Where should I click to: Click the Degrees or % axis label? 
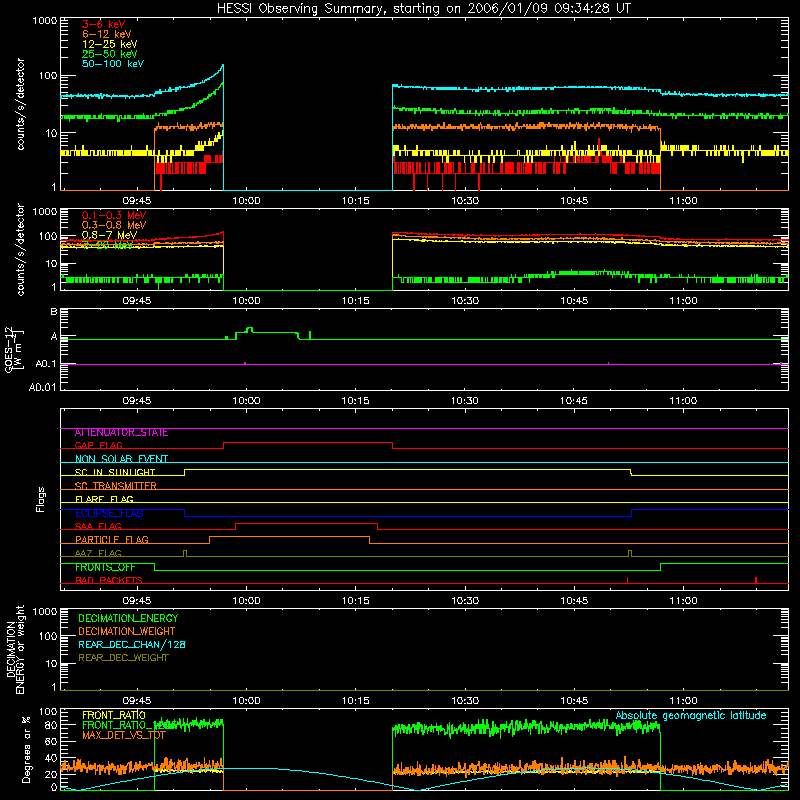tap(26, 749)
